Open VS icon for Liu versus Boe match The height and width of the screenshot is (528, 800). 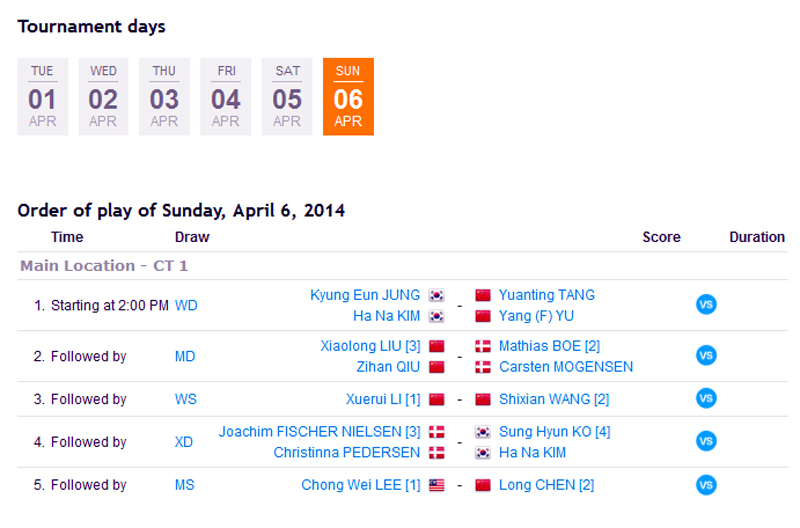[x=706, y=355]
